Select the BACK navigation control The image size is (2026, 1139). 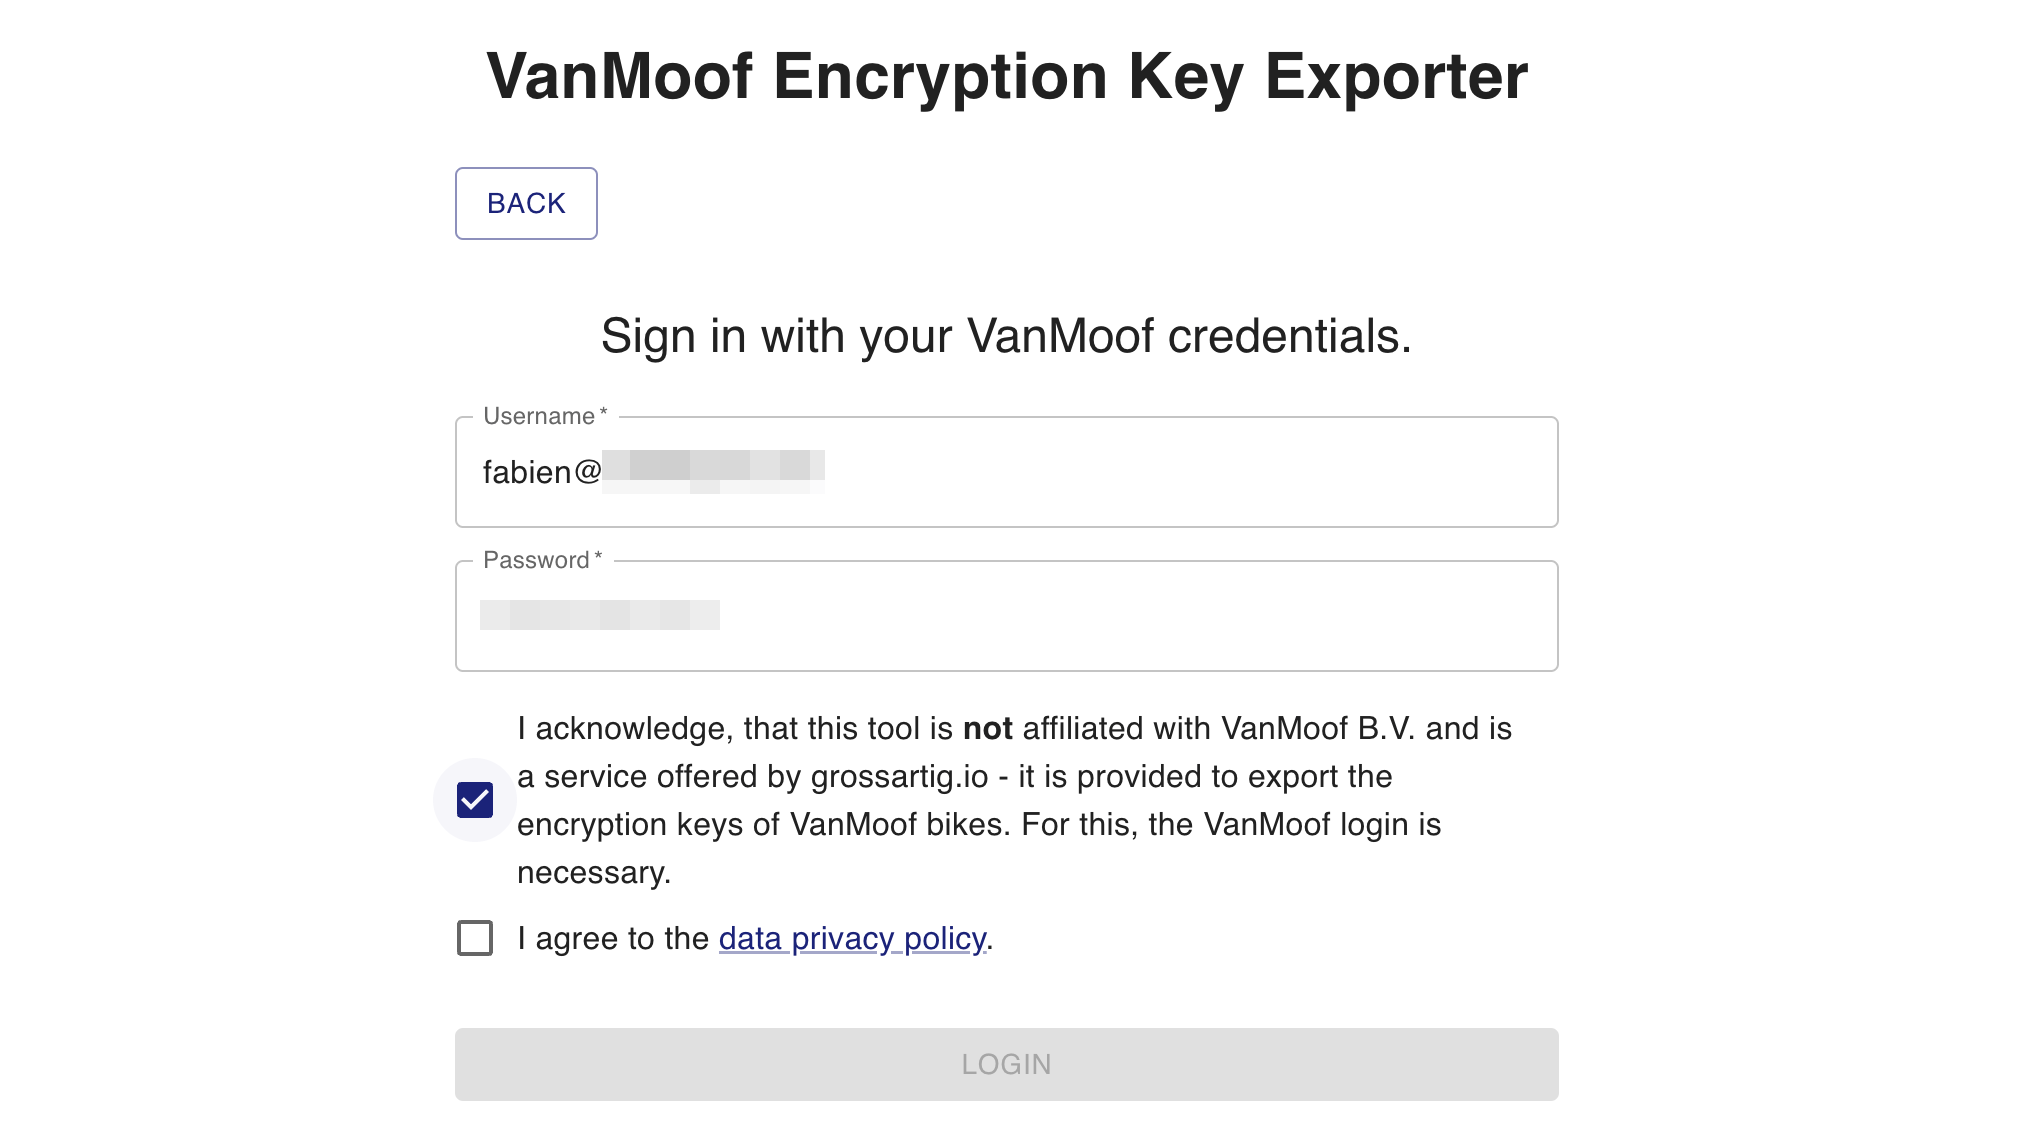point(525,203)
